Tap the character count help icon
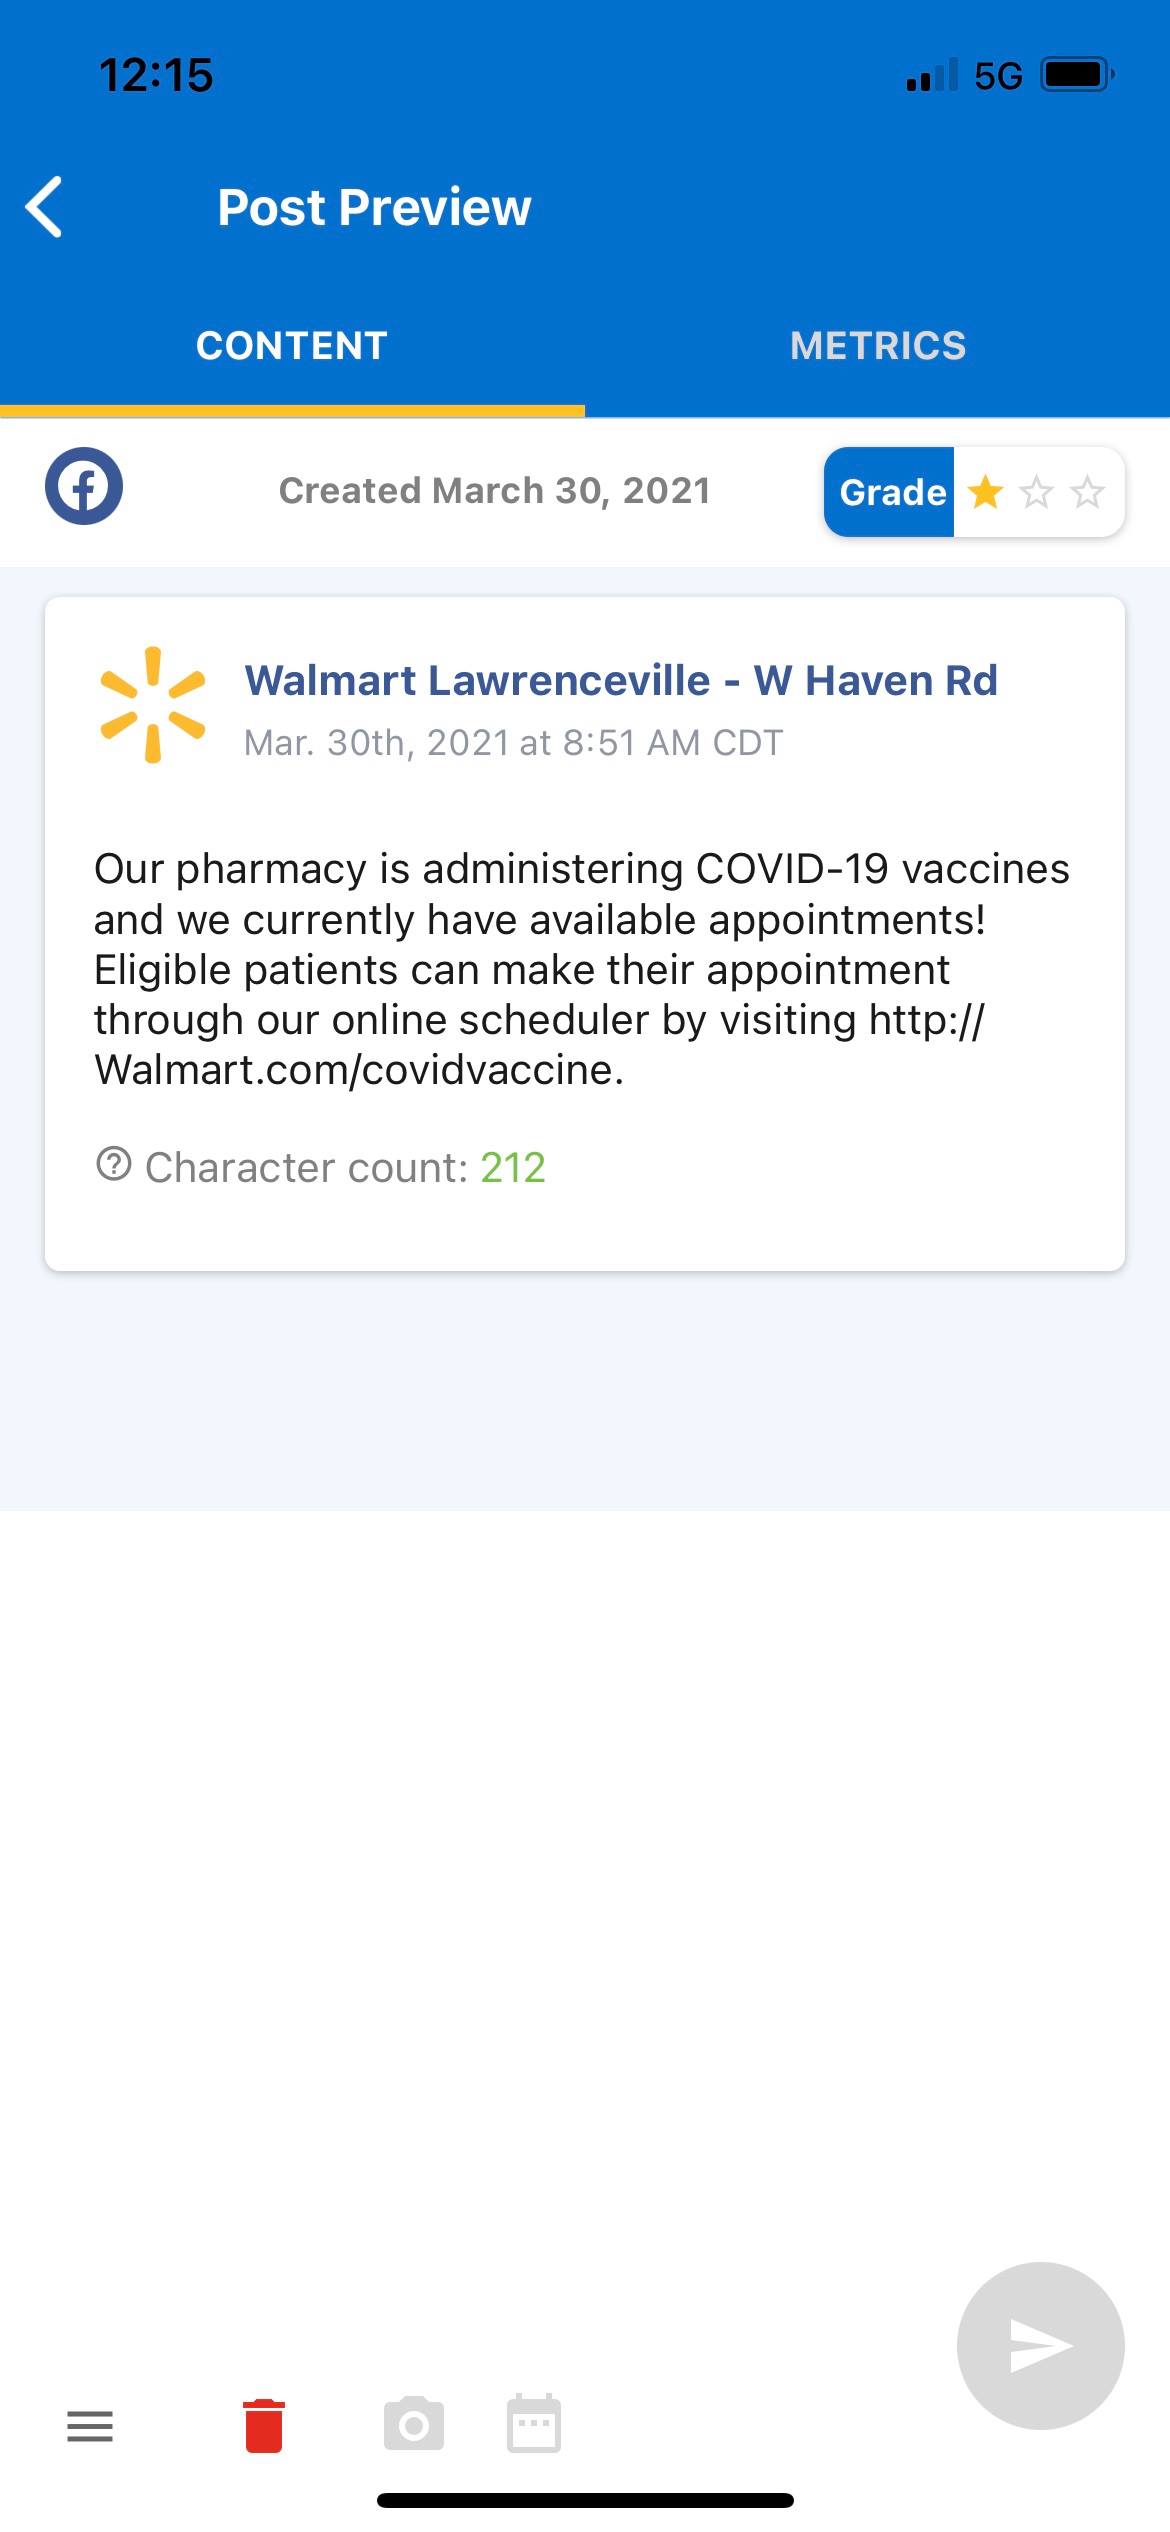 tap(114, 1165)
